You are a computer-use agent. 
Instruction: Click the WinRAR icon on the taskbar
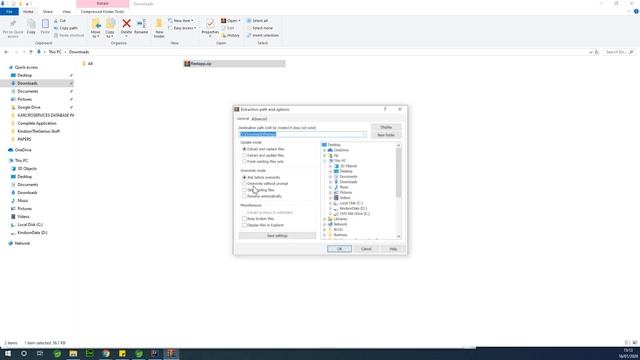click(x=171, y=353)
